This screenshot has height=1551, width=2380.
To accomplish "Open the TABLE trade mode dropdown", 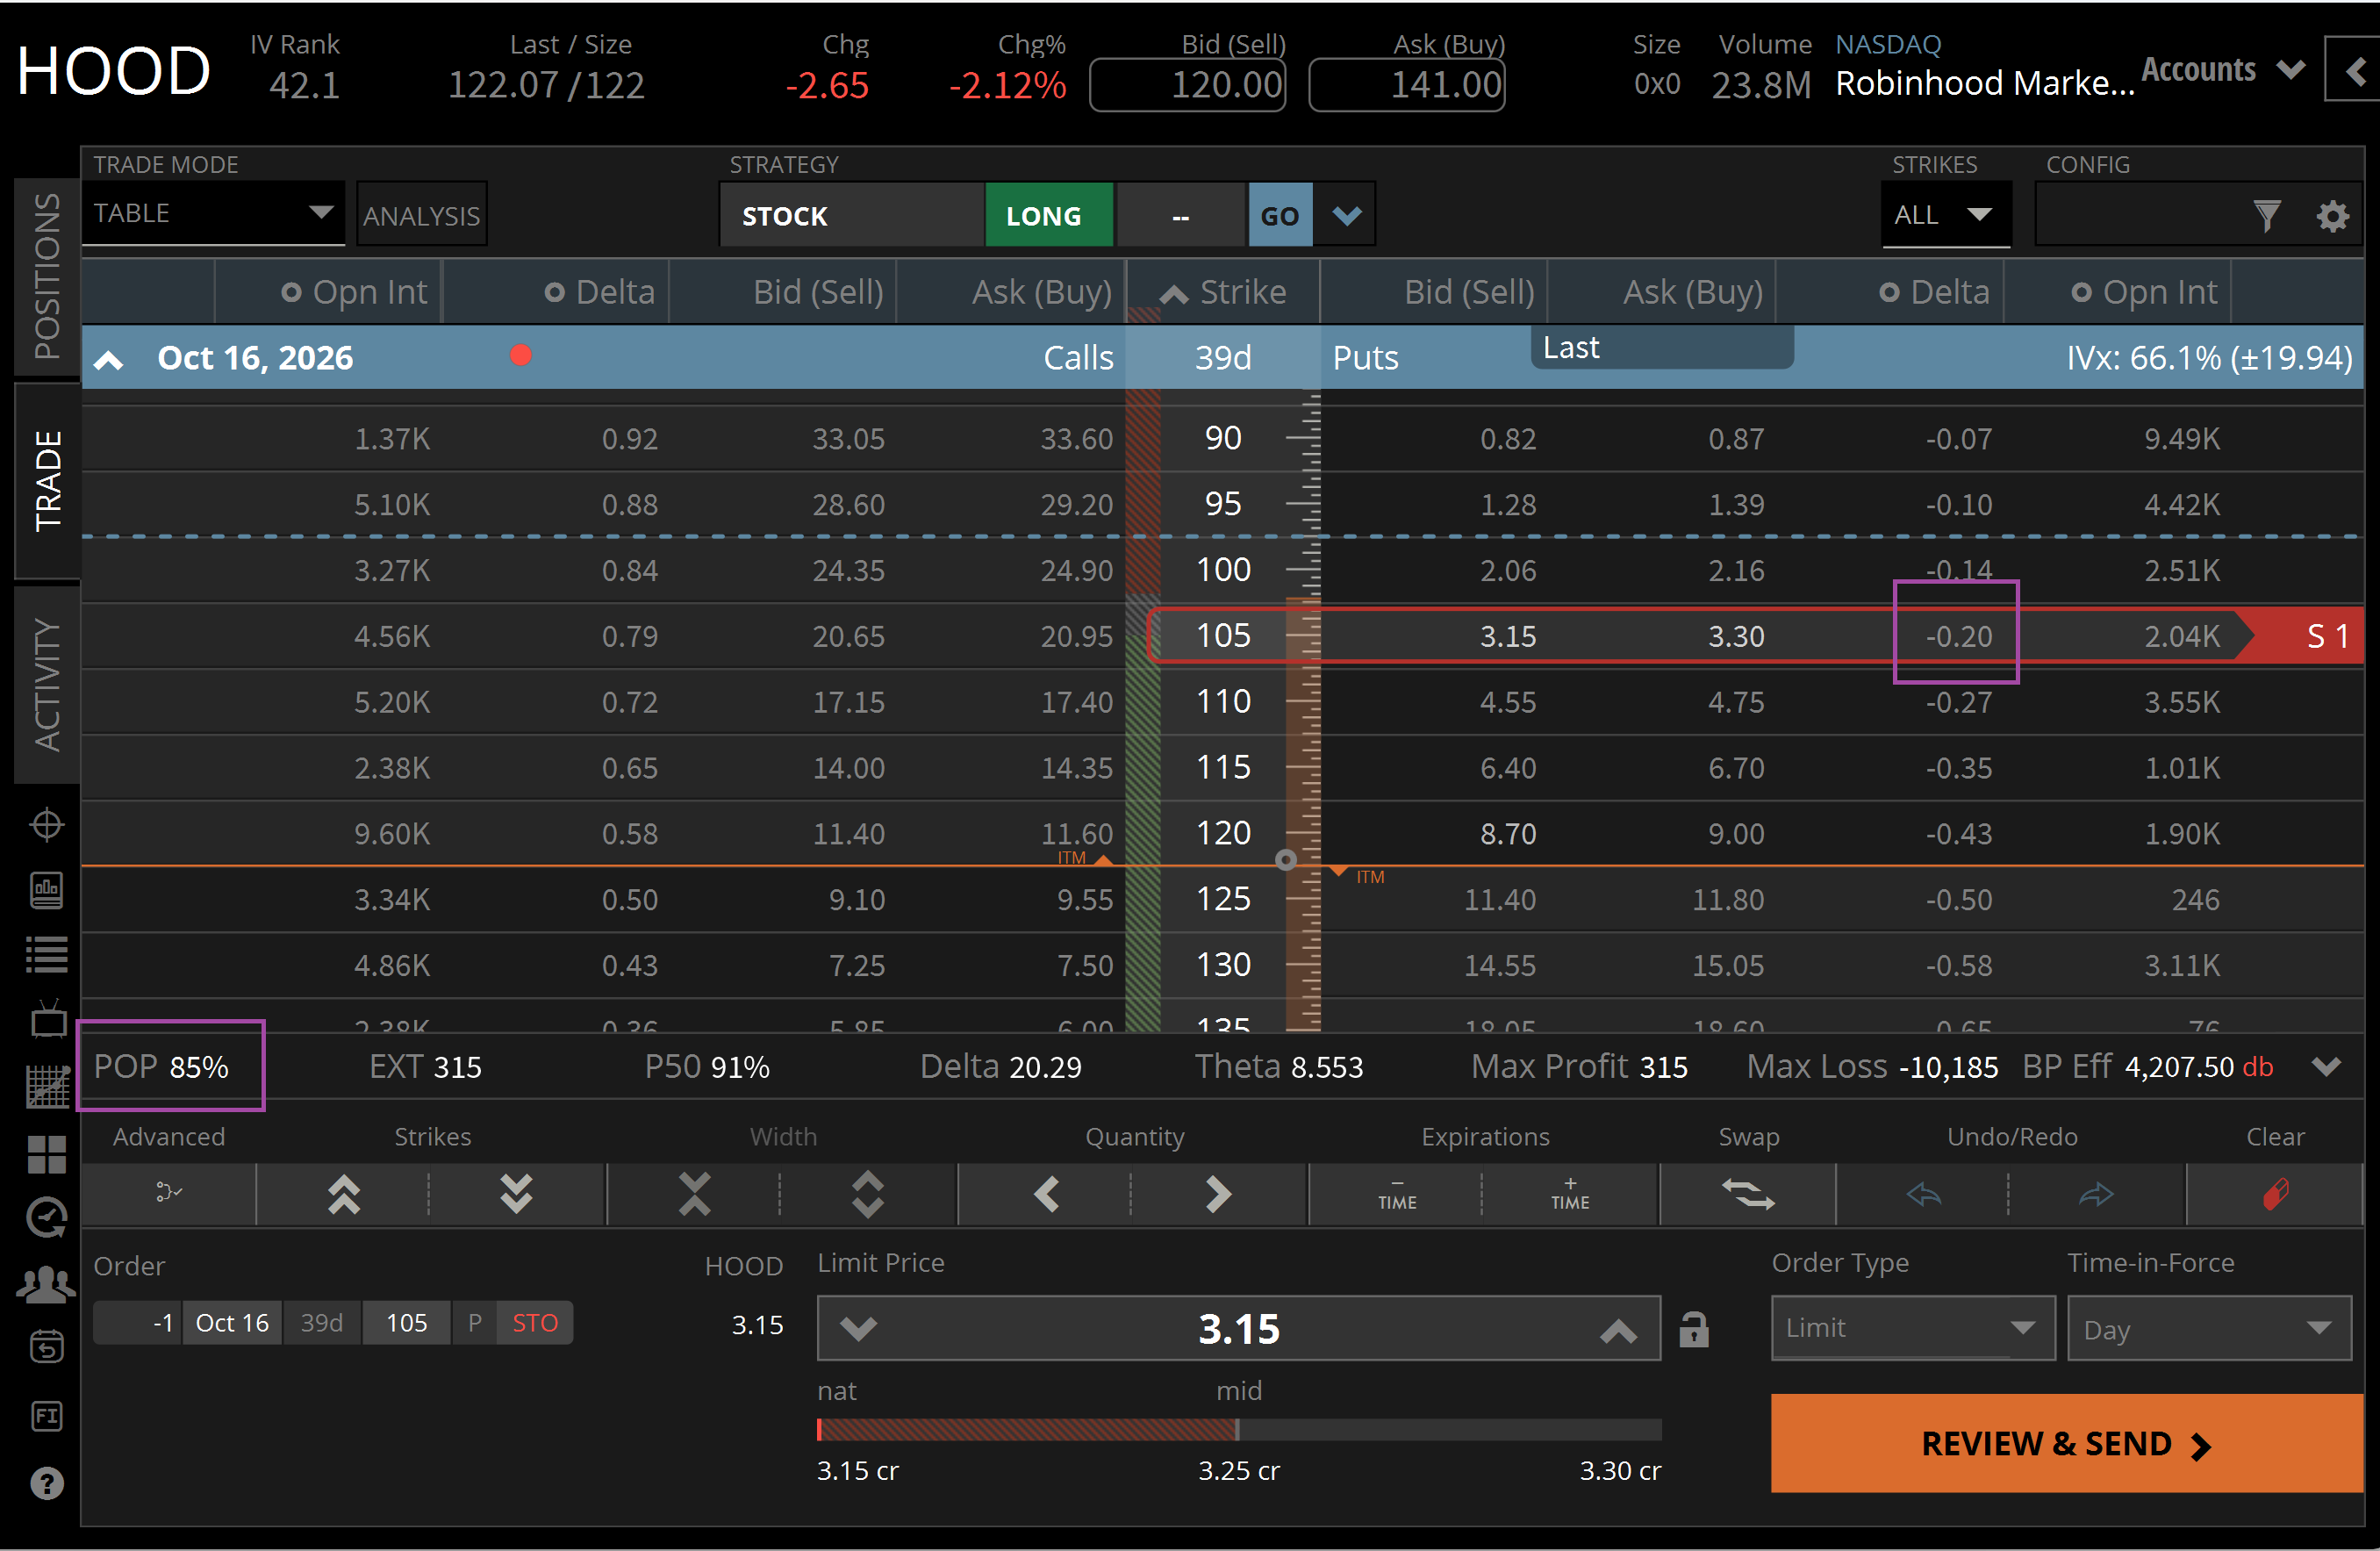I will click(x=213, y=213).
